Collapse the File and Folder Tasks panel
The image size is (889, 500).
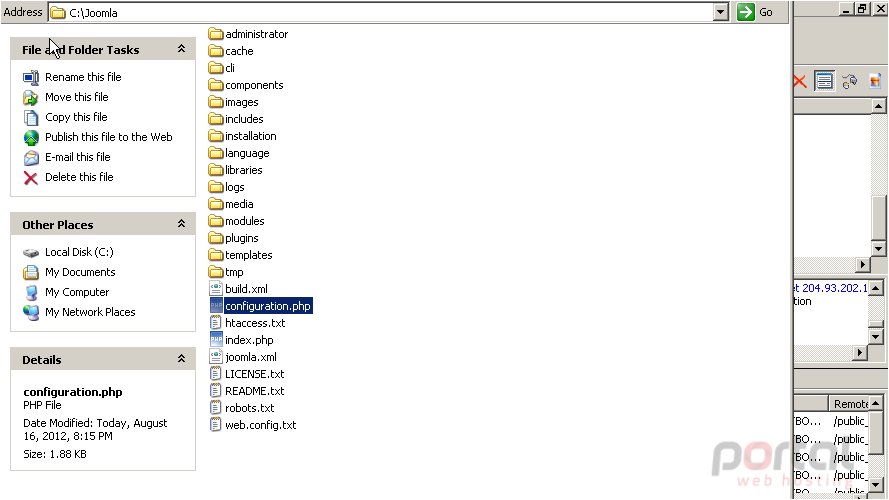point(181,49)
